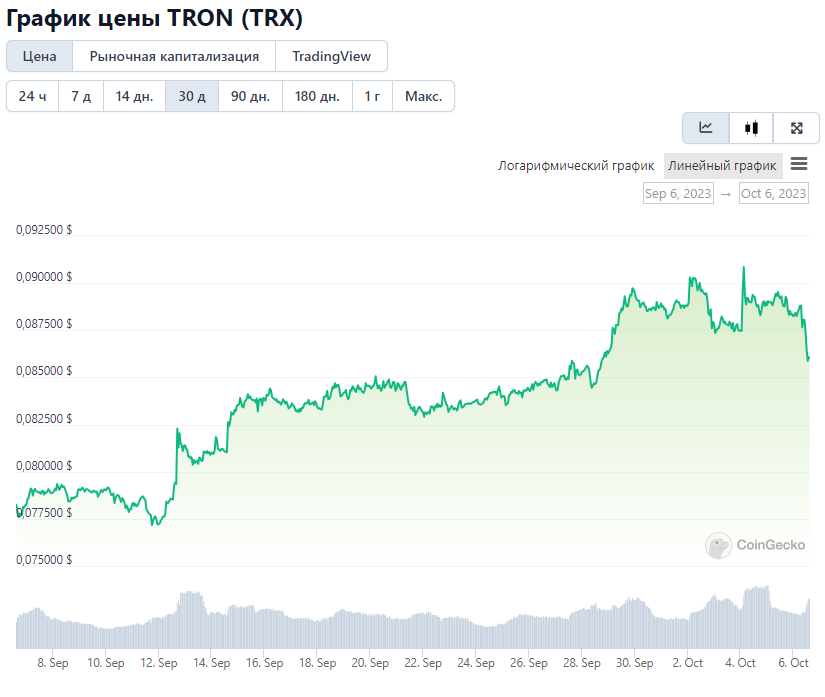Show 1 г price history

click(x=372, y=96)
